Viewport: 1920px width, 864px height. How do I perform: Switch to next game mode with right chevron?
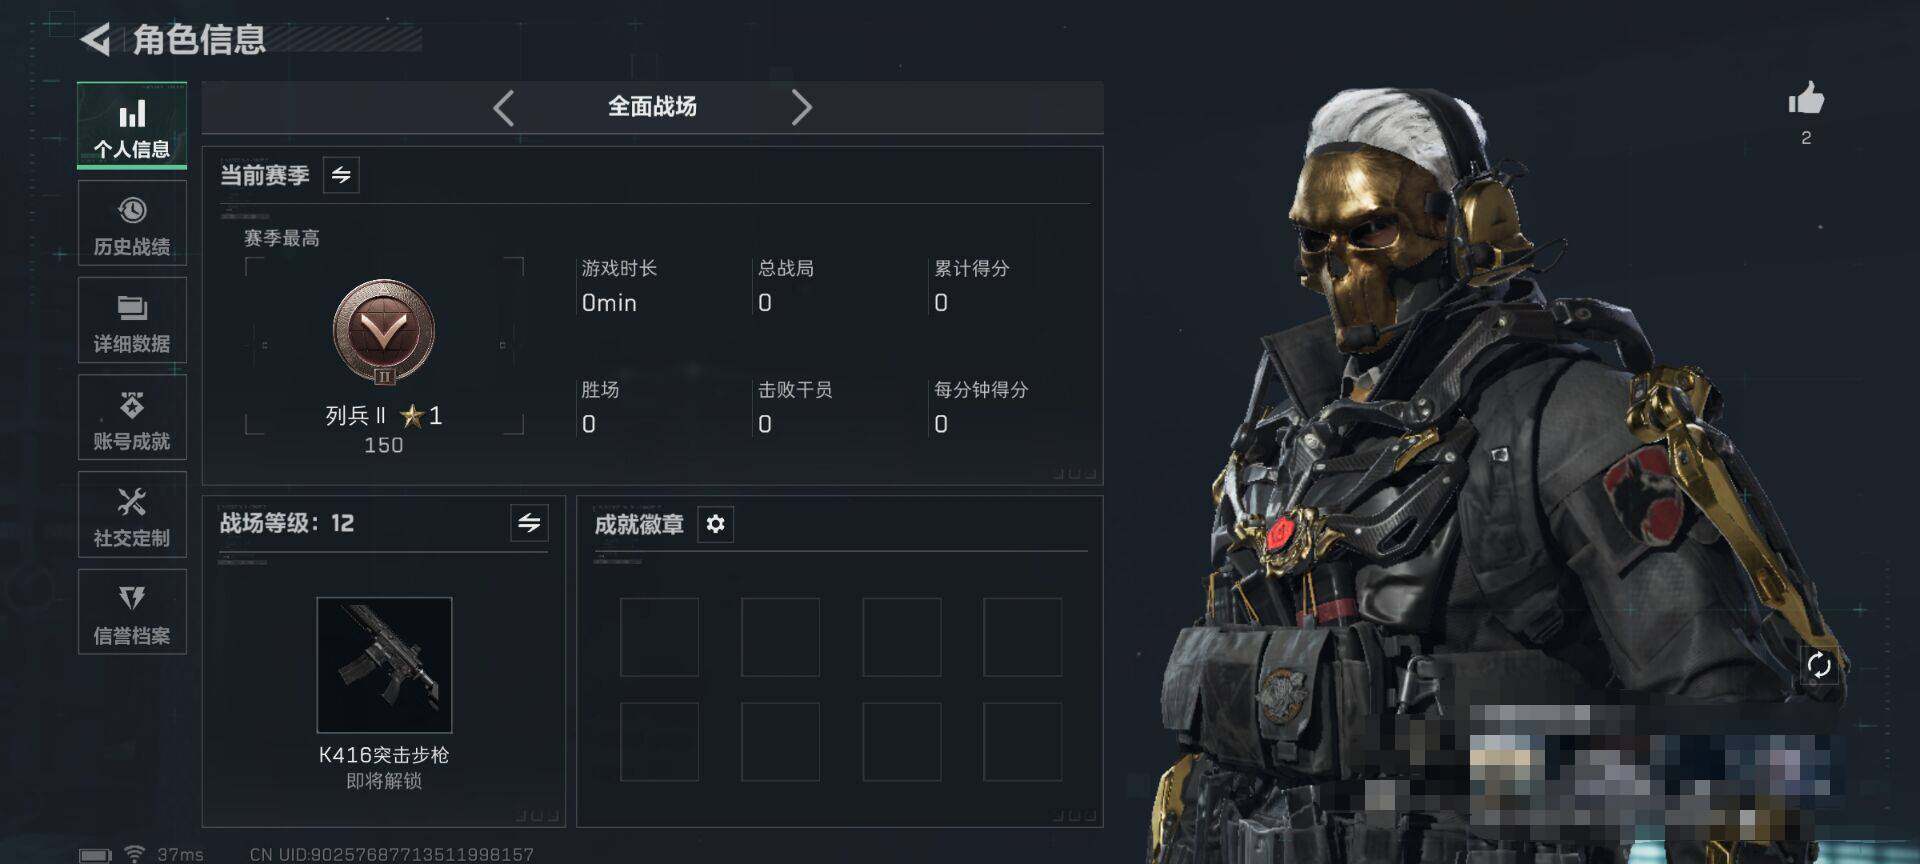click(801, 107)
